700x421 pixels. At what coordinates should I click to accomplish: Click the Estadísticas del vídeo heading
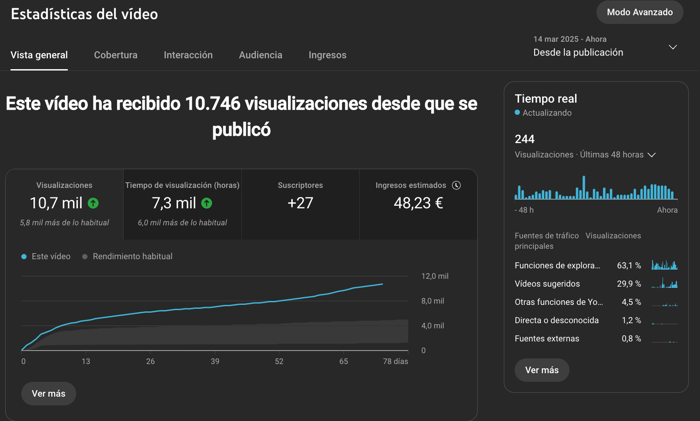coord(84,14)
